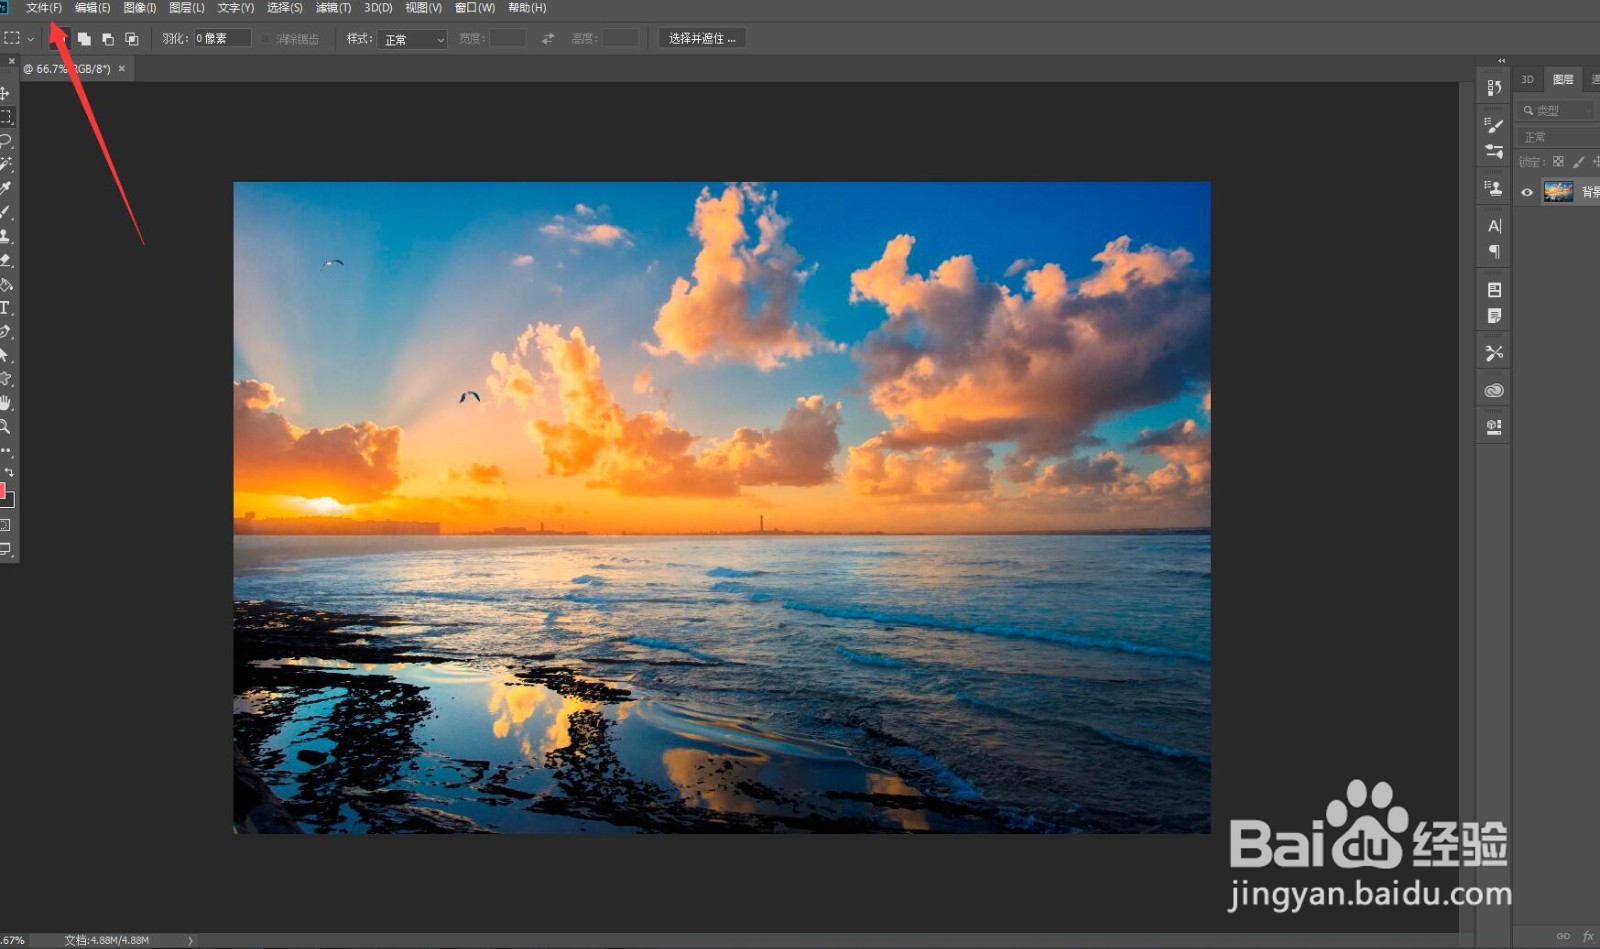Open the 图像(I) menu
The height and width of the screenshot is (949, 1600).
pos(140,8)
